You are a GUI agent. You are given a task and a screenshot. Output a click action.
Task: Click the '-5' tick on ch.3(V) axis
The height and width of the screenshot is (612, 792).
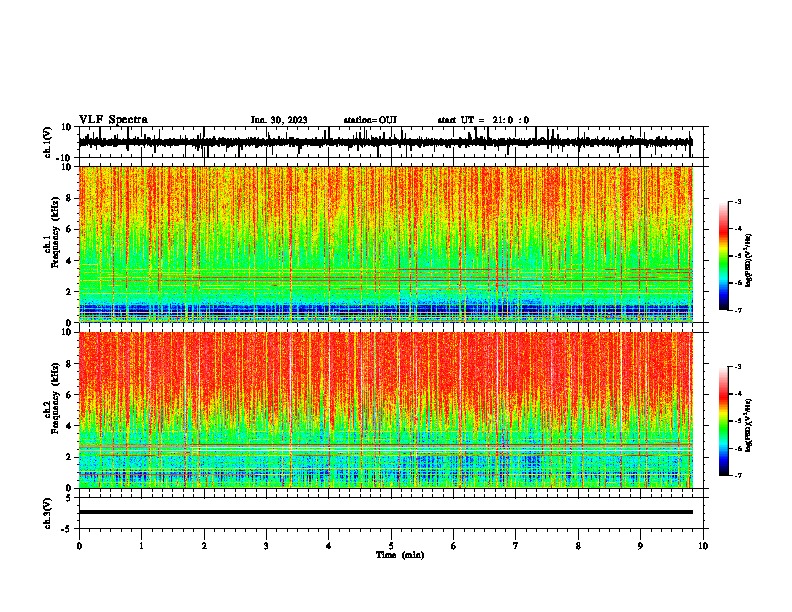pos(67,529)
